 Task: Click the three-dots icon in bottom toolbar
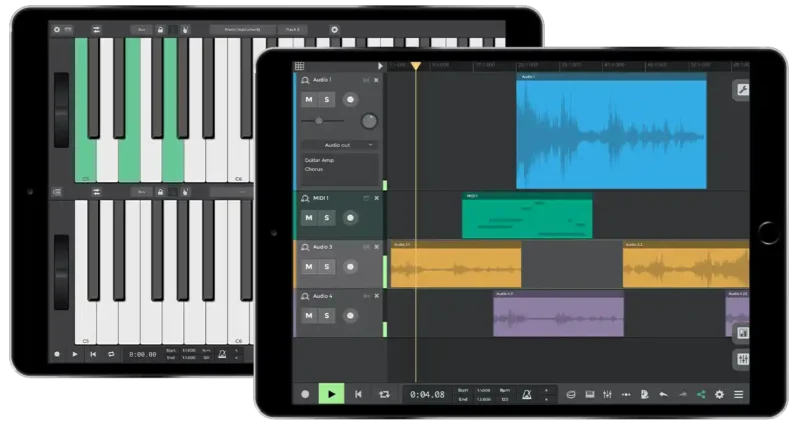tap(626, 394)
